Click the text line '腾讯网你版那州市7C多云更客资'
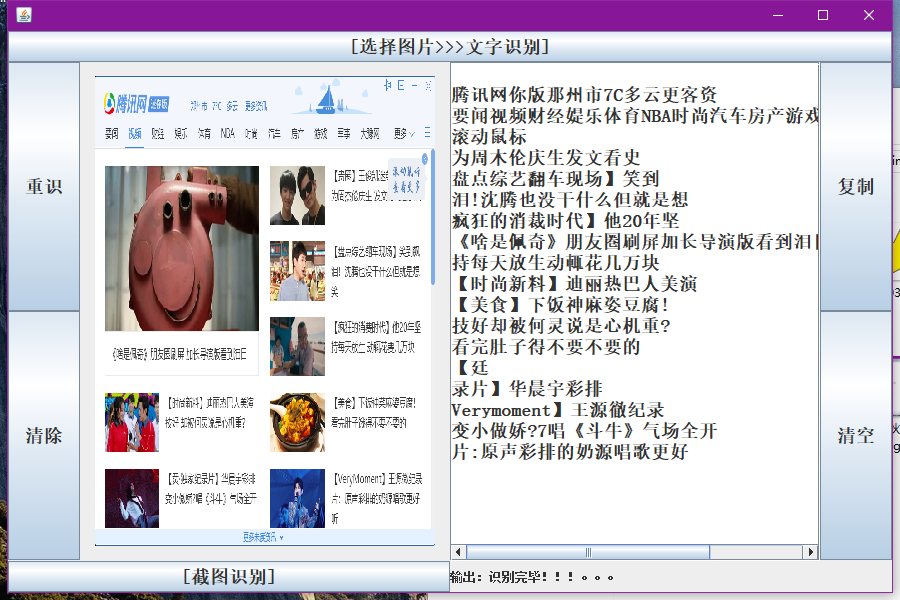Screen dimensions: 900x600 pos(584,94)
